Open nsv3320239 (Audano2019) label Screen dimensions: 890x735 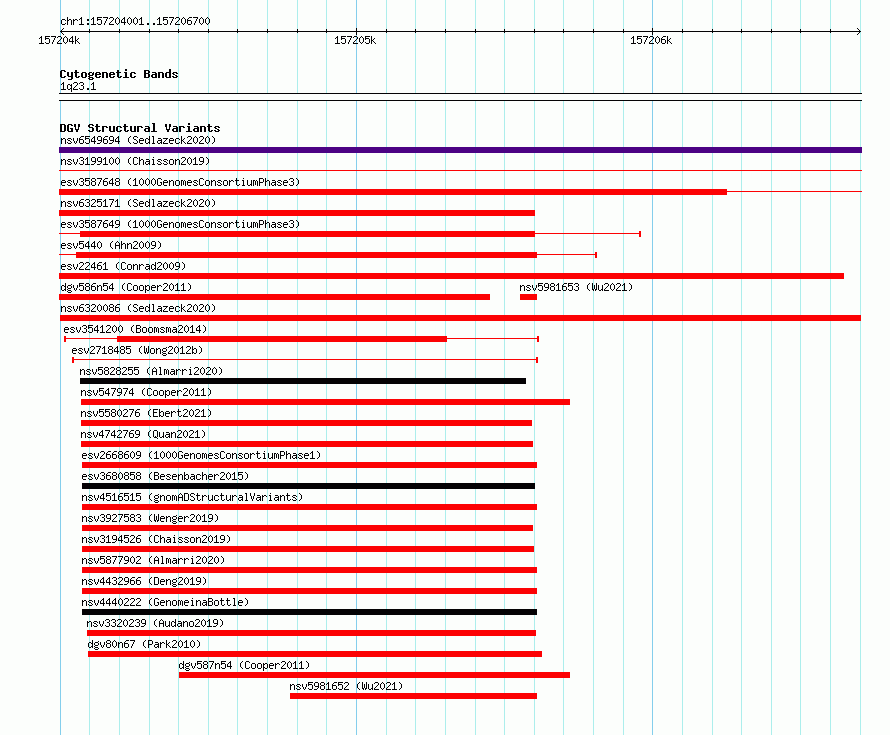point(155,623)
